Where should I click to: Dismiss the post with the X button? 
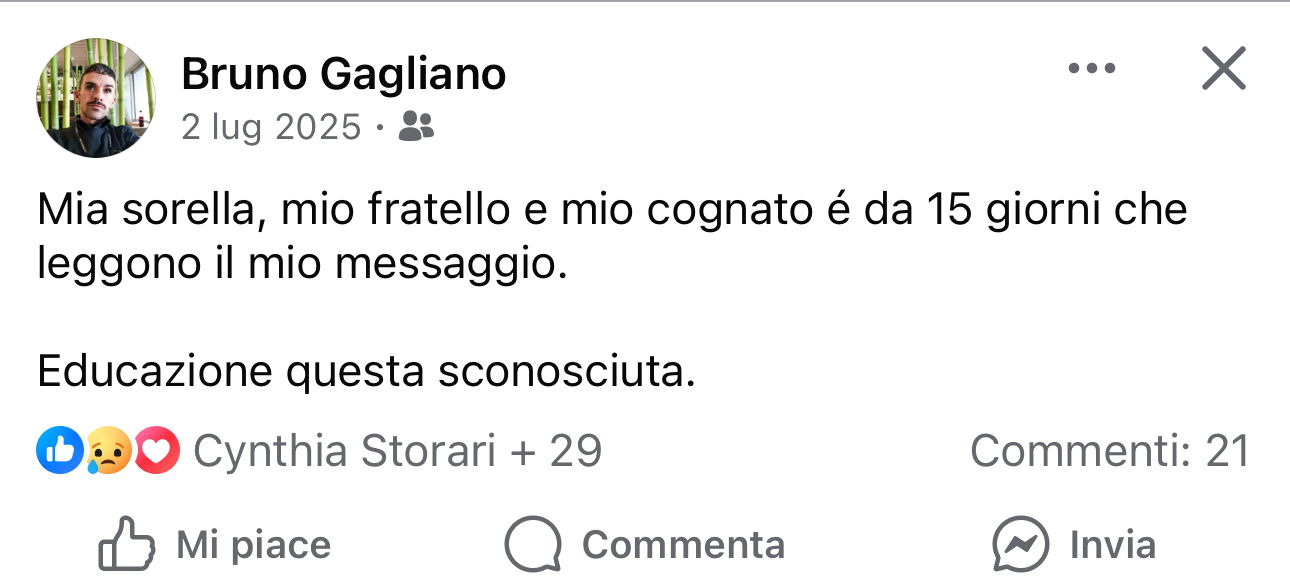coord(1222,69)
